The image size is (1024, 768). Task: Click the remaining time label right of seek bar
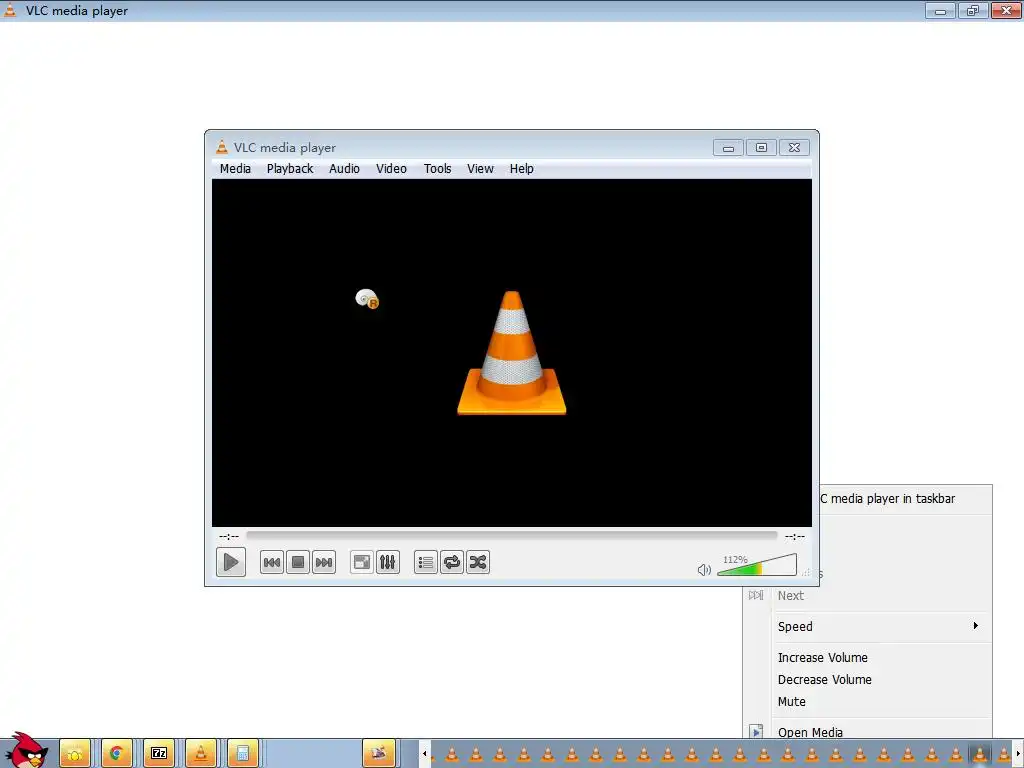[795, 536]
